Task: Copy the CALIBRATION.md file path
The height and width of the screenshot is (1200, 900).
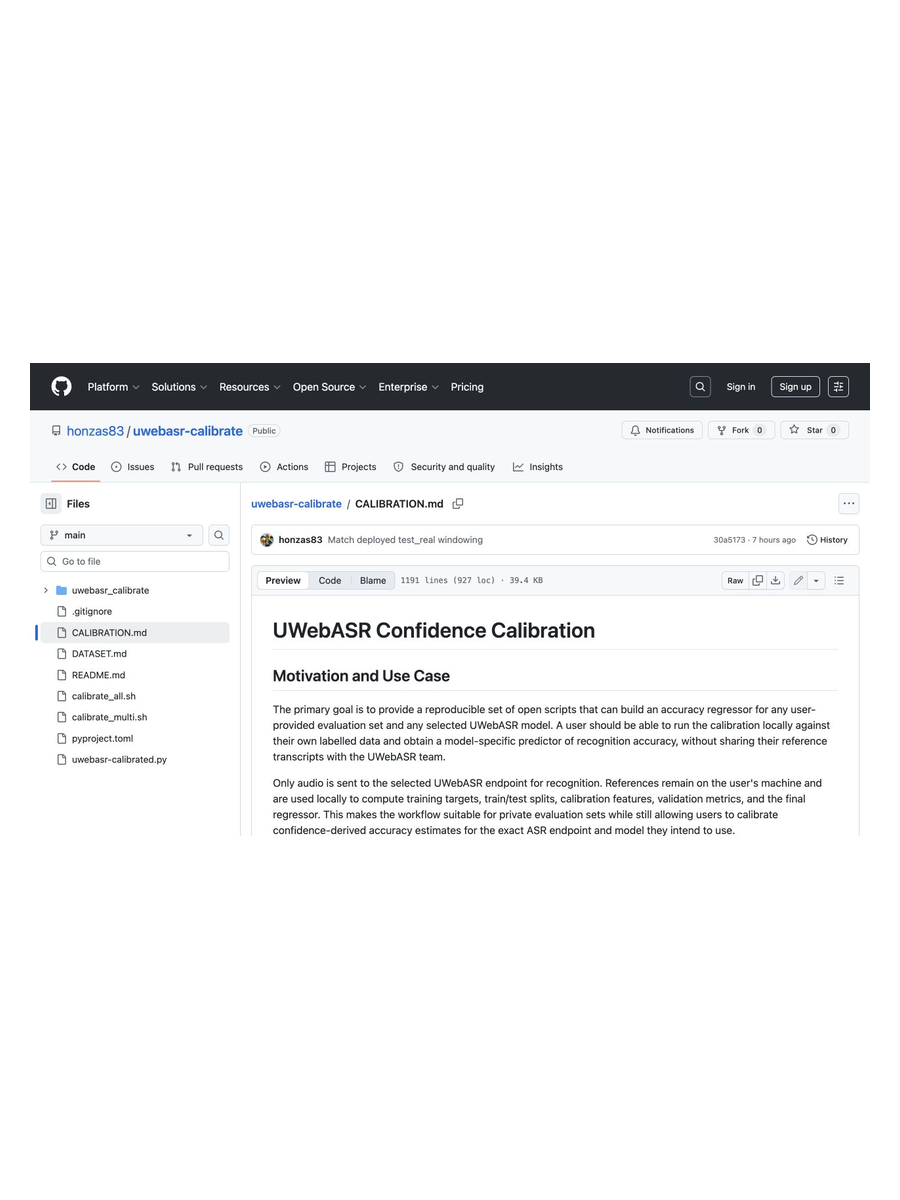Action: coord(458,504)
